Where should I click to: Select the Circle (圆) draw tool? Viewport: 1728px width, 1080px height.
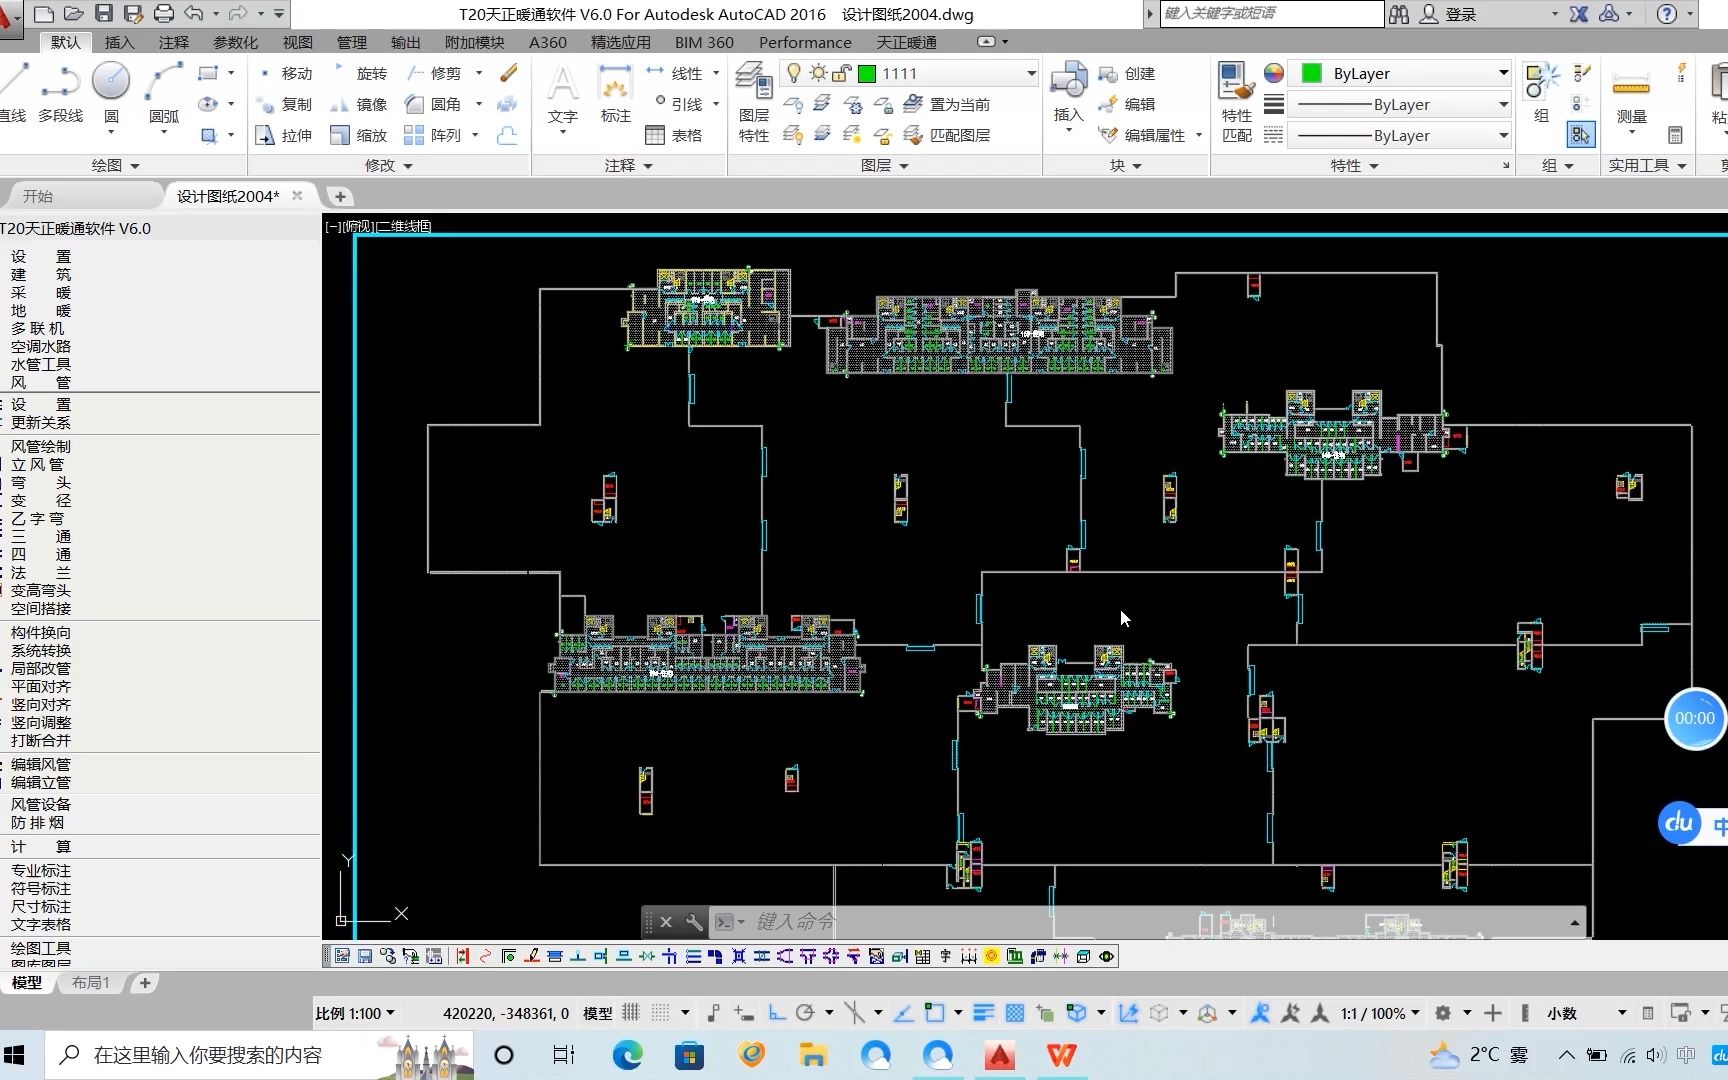pos(111,92)
